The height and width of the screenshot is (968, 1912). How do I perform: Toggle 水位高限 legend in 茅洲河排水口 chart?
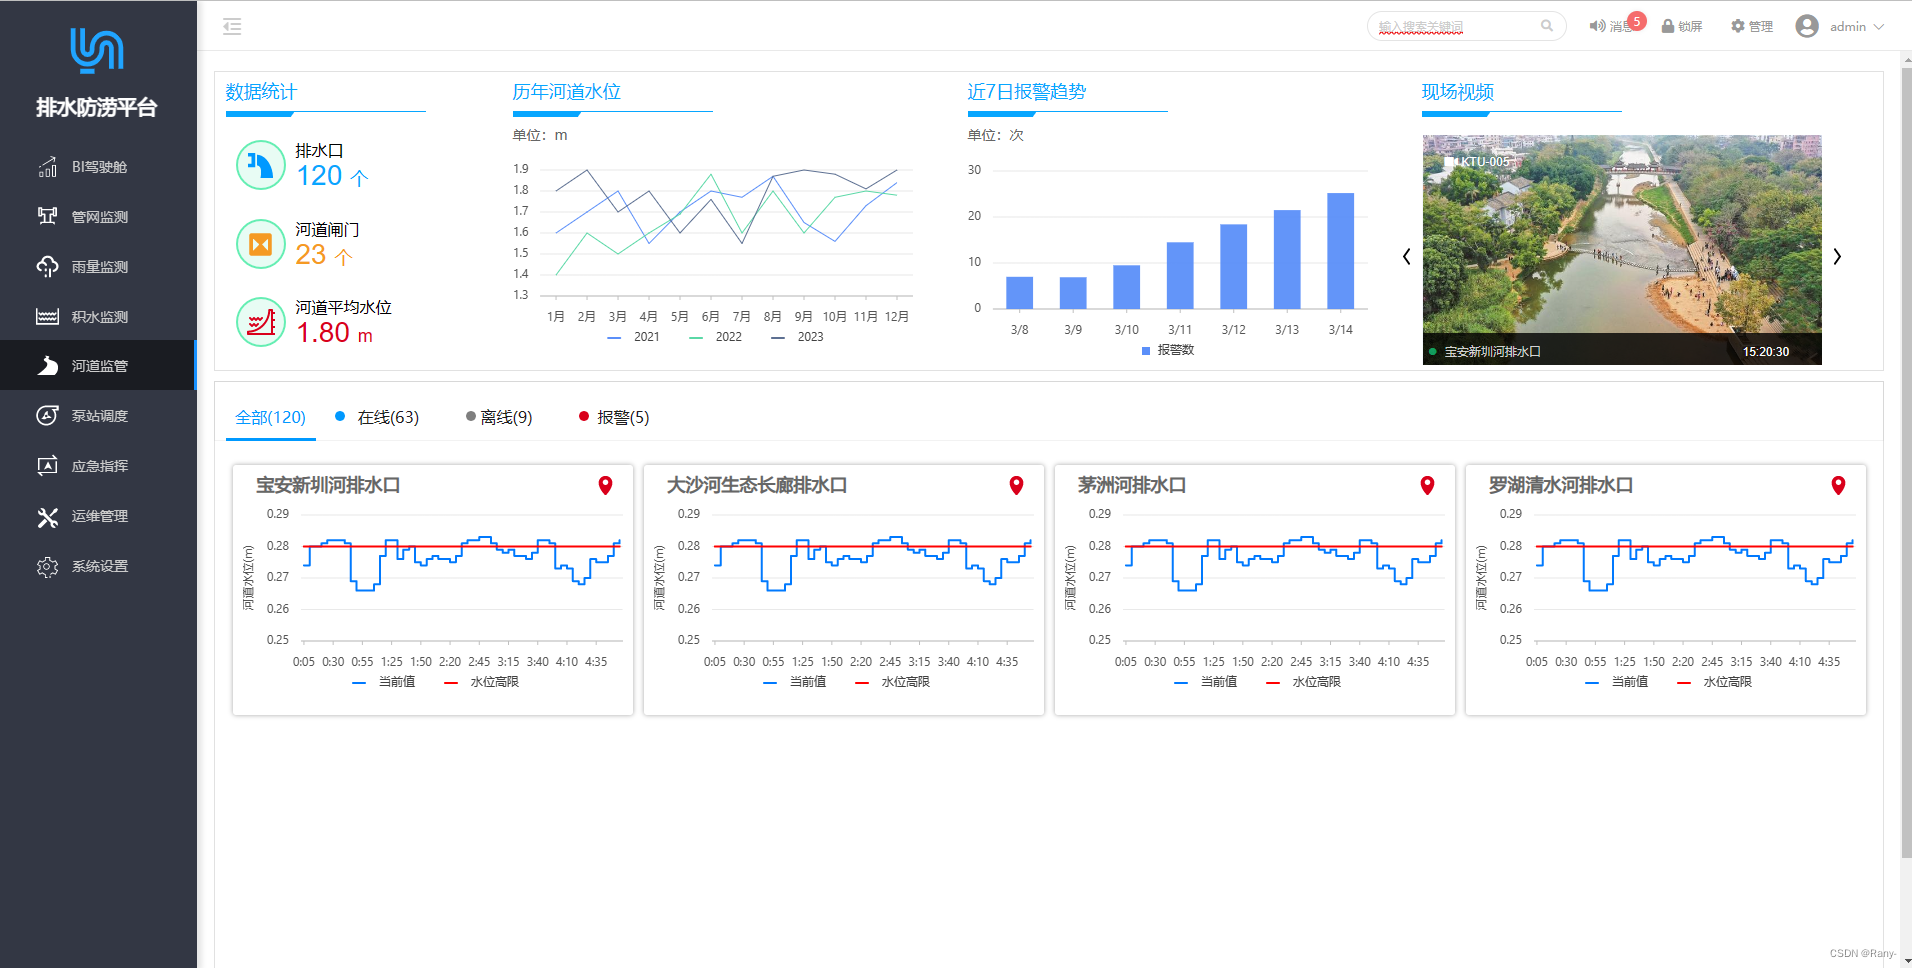pyautogui.click(x=1304, y=682)
